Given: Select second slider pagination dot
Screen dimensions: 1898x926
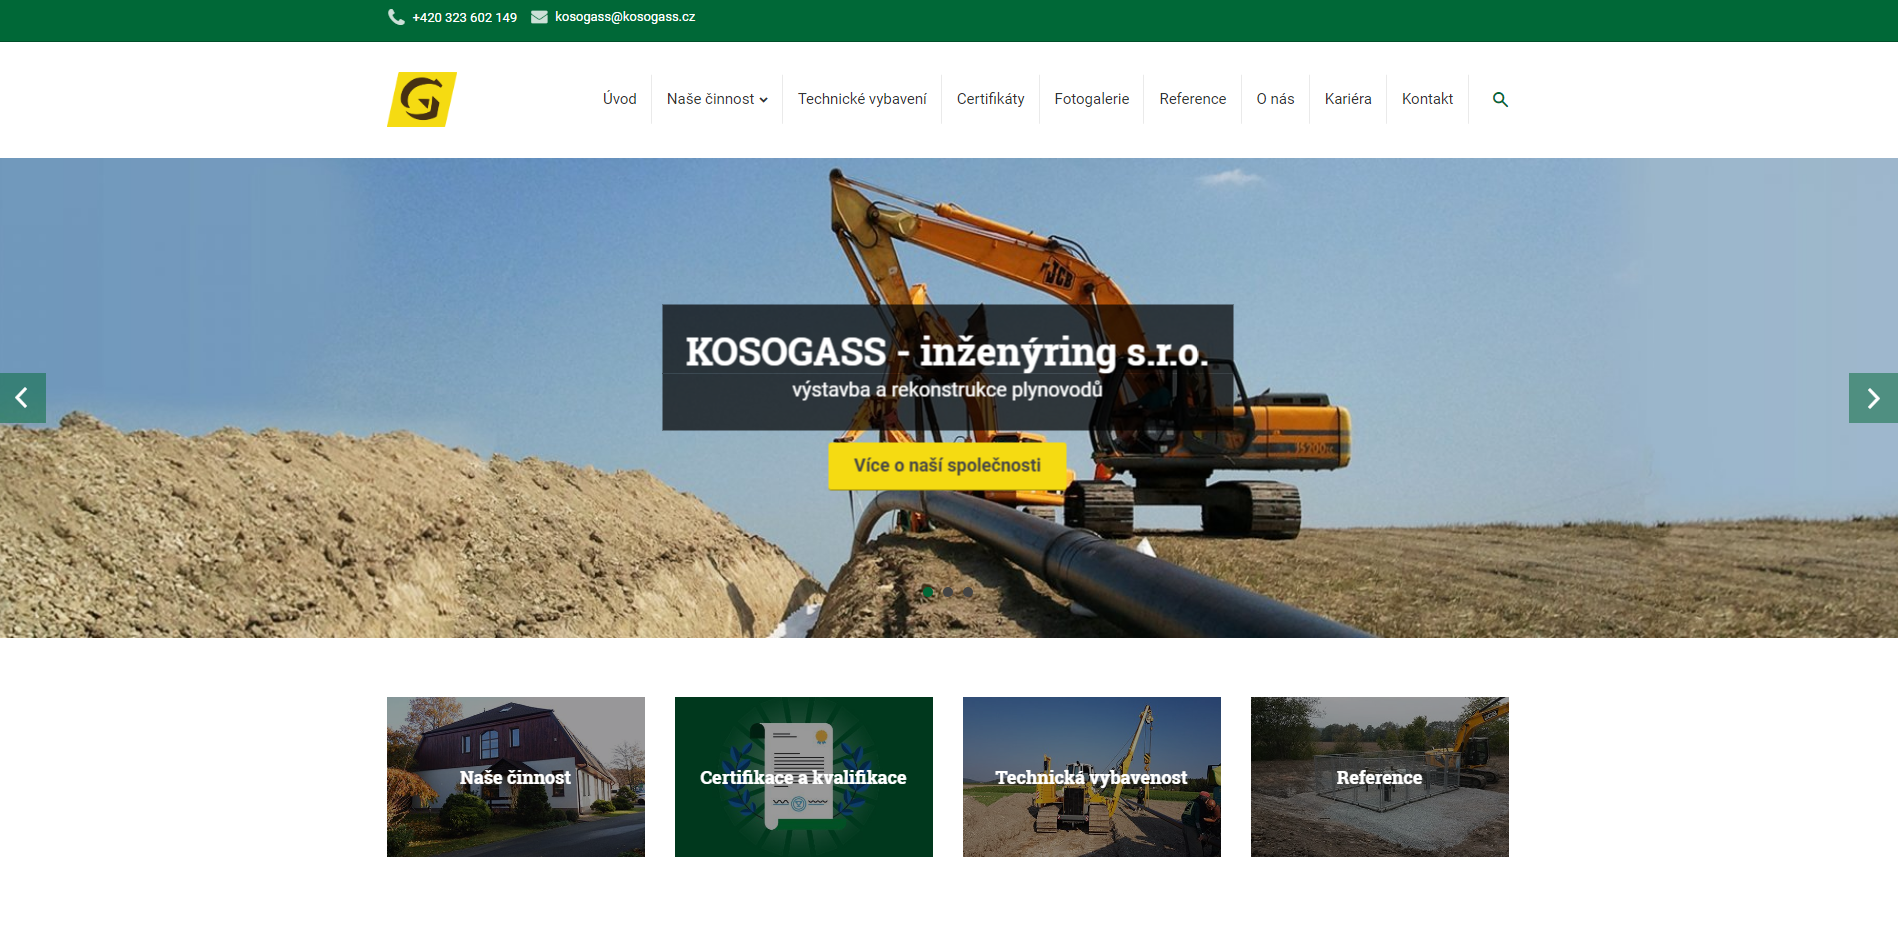Looking at the screenshot, I should (948, 592).
